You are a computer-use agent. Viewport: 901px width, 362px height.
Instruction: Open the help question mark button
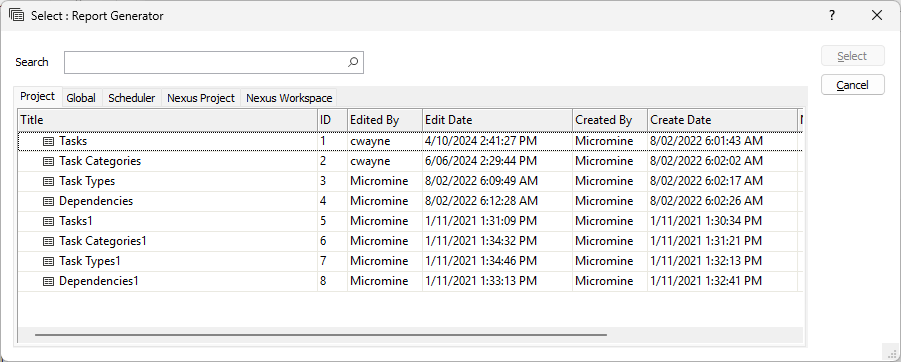[x=831, y=16]
